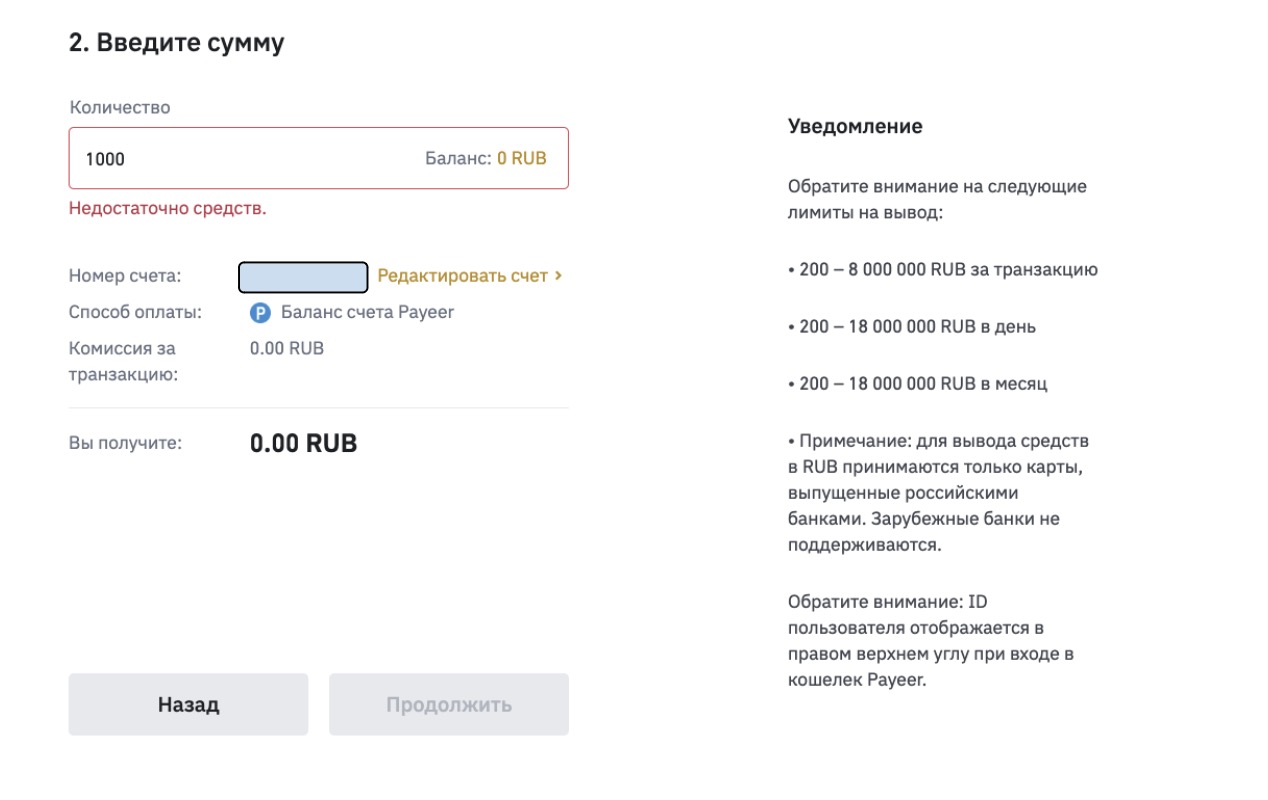
Task: Focus the Количество amount input field
Action: click(x=240, y=158)
